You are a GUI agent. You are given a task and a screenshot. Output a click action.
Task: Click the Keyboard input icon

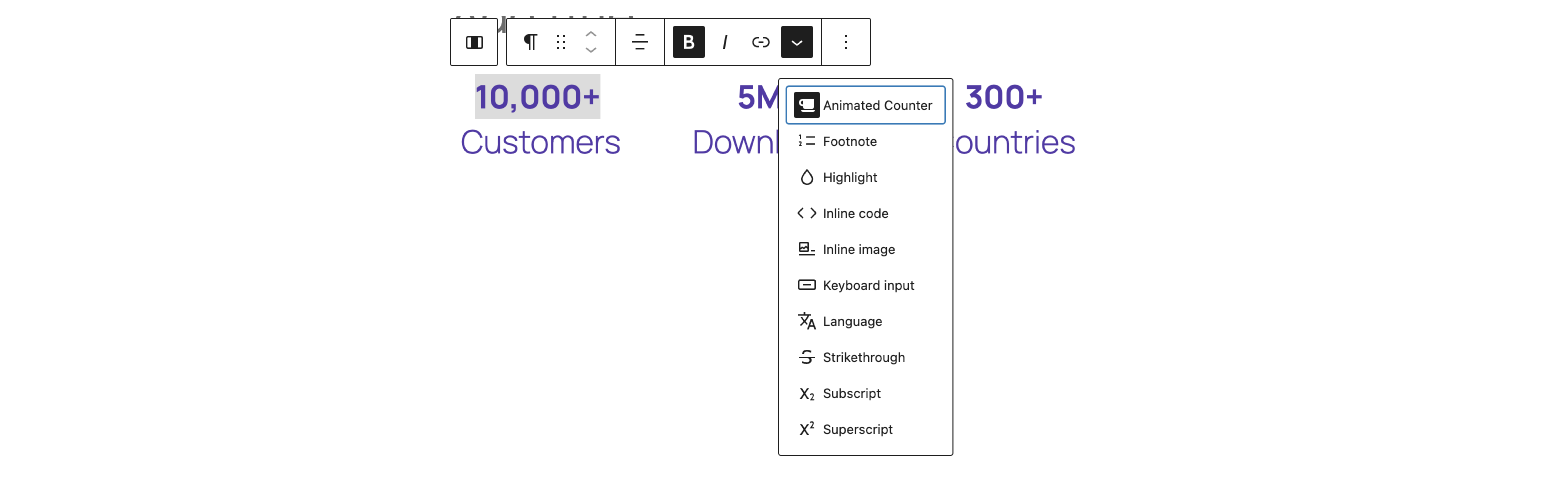click(807, 285)
